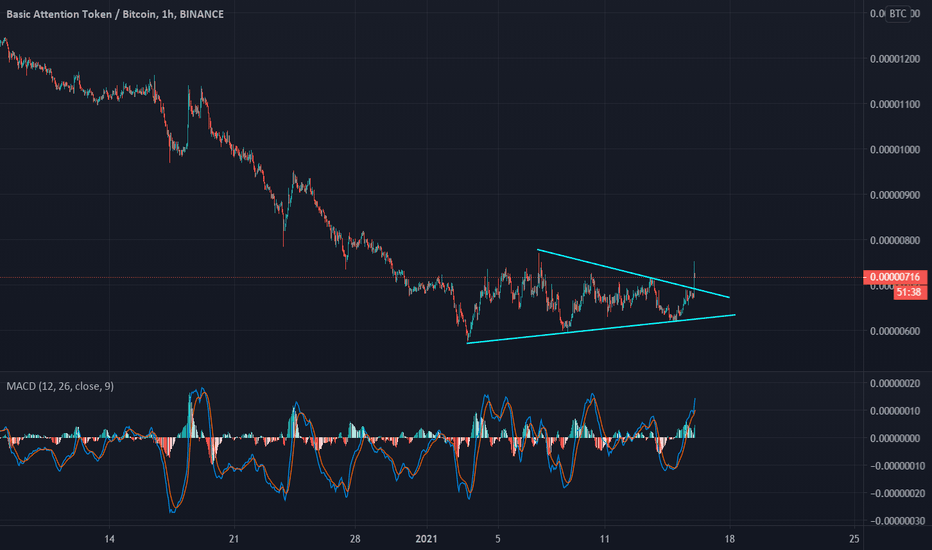The width and height of the screenshot is (932, 550).
Task: Click the date label 18 on time axis
Action: click(x=729, y=539)
